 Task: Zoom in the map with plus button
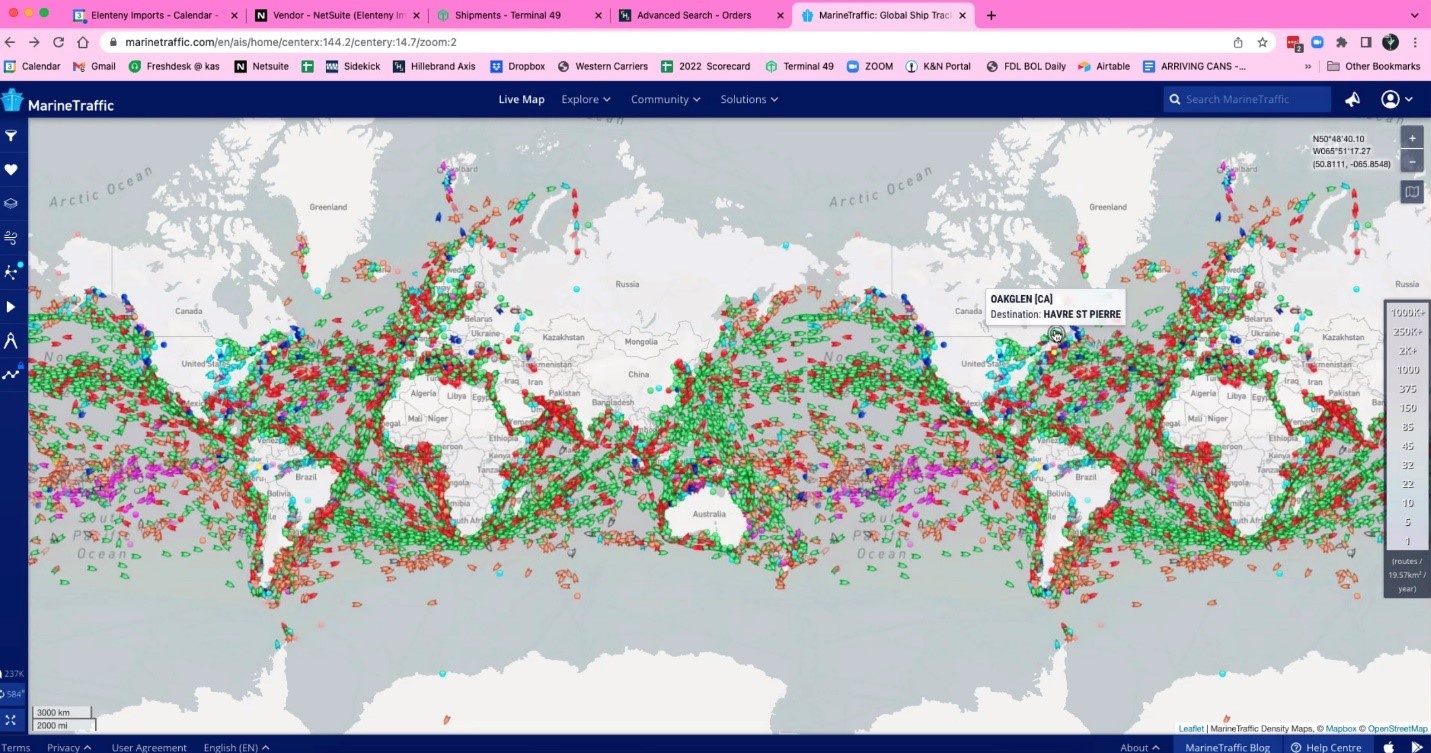click(1412, 139)
